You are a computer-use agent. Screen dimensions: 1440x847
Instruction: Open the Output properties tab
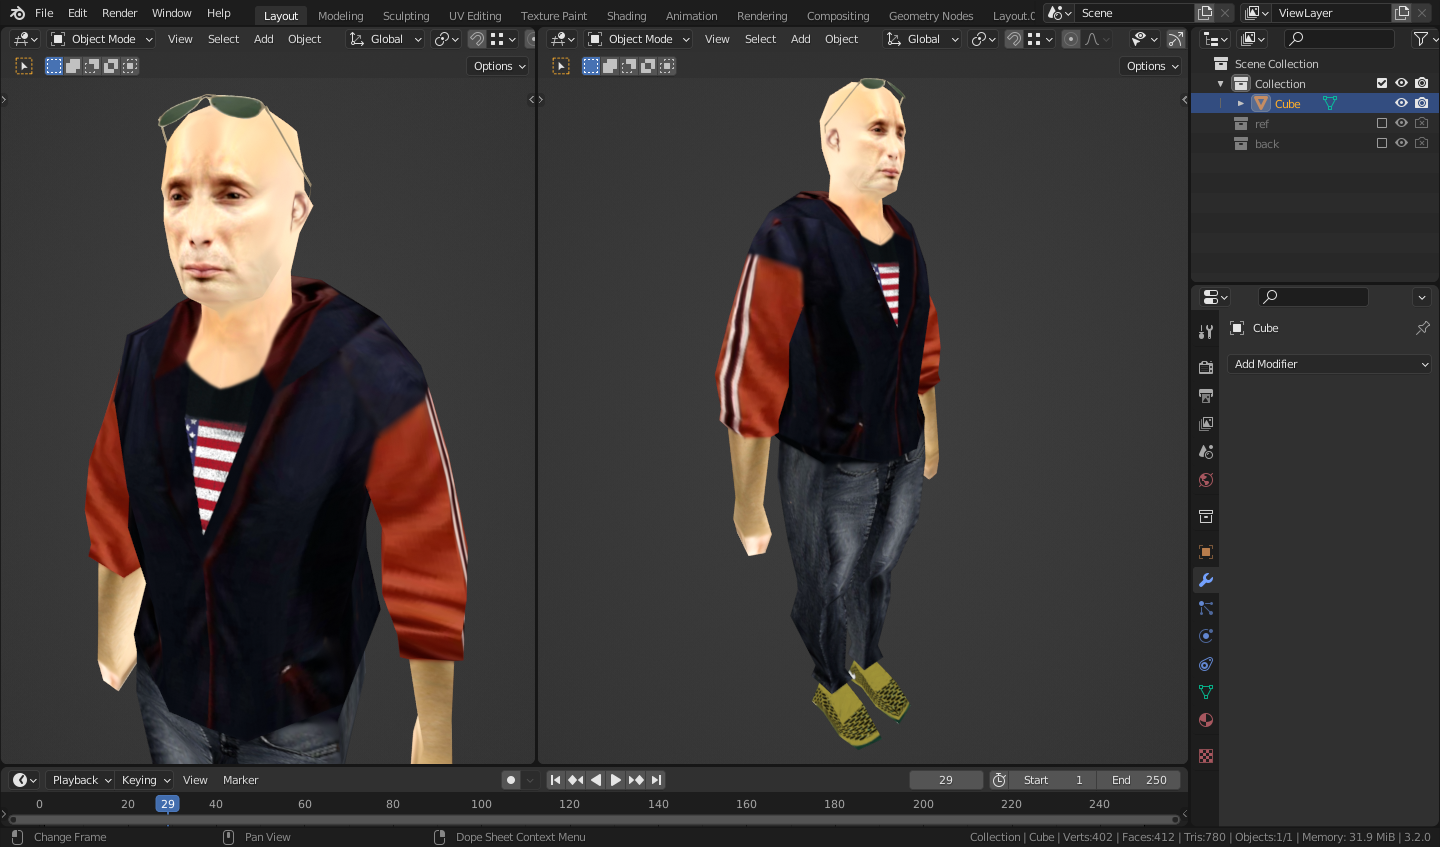pos(1206,396)
